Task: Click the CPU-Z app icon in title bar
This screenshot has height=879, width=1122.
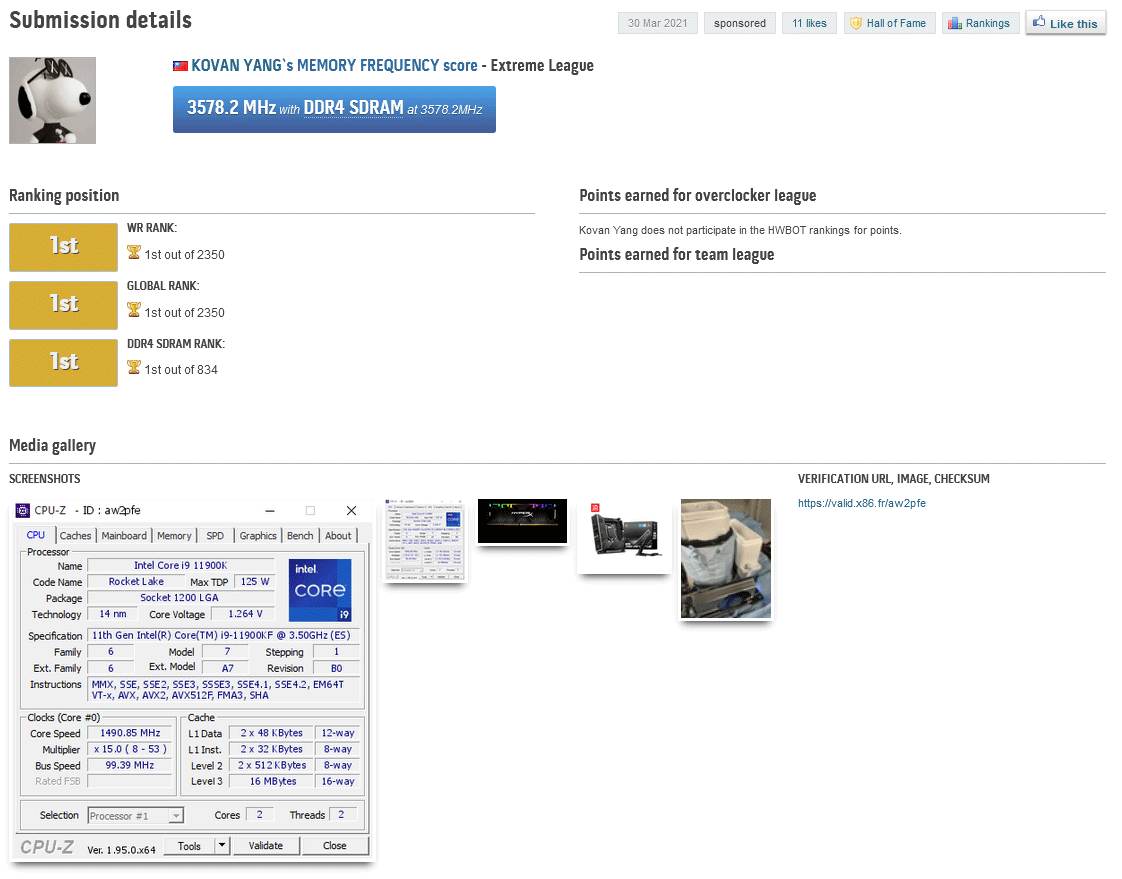Action: (x=23, y=510)
